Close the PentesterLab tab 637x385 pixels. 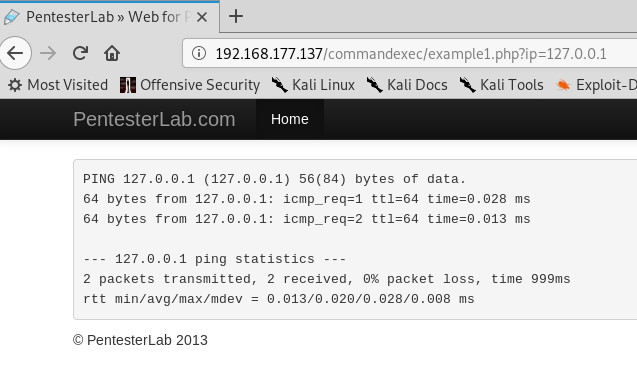202,17
